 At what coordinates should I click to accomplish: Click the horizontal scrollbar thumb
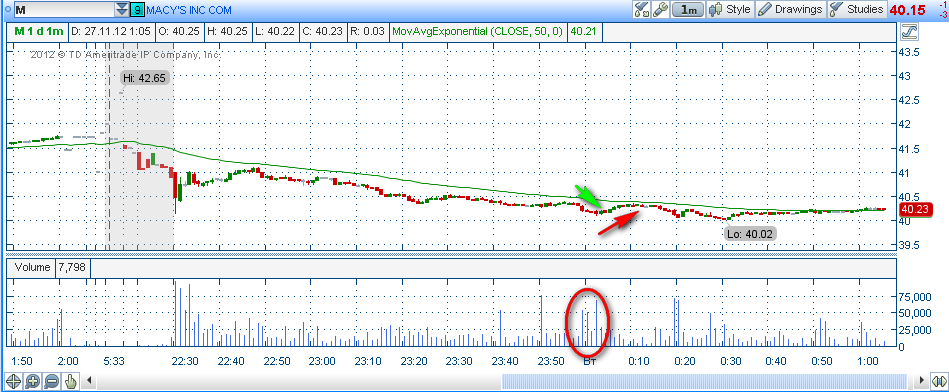tap(704, 381)
